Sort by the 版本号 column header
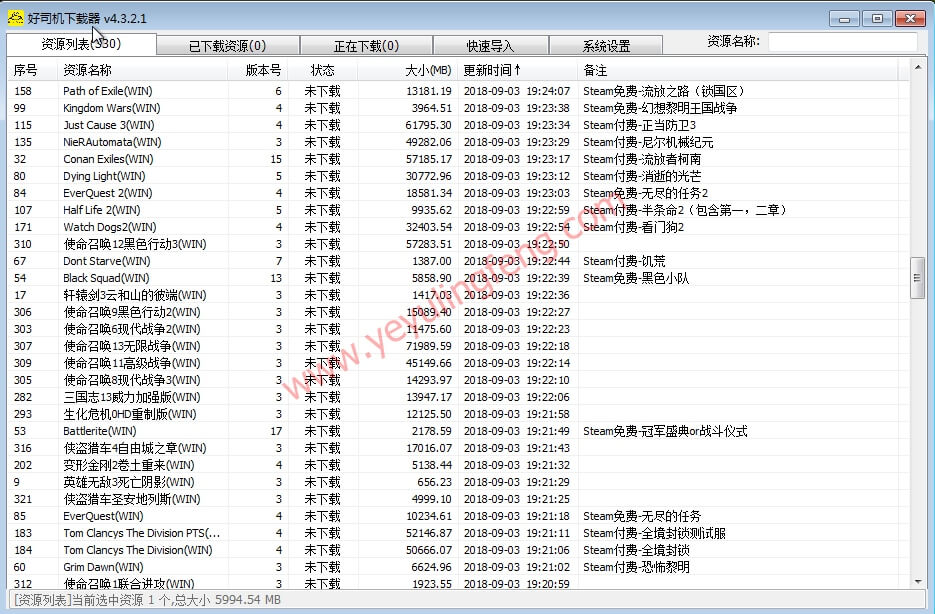 coord(258,70)
